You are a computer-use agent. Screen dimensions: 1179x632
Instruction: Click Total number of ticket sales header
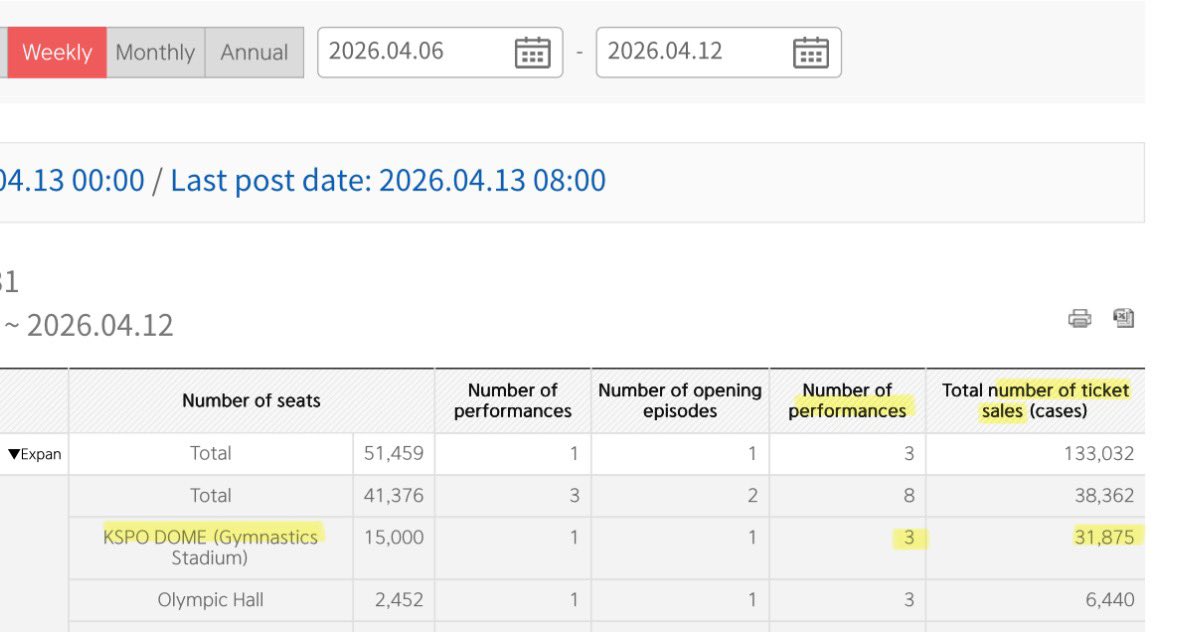(1035, 401)
